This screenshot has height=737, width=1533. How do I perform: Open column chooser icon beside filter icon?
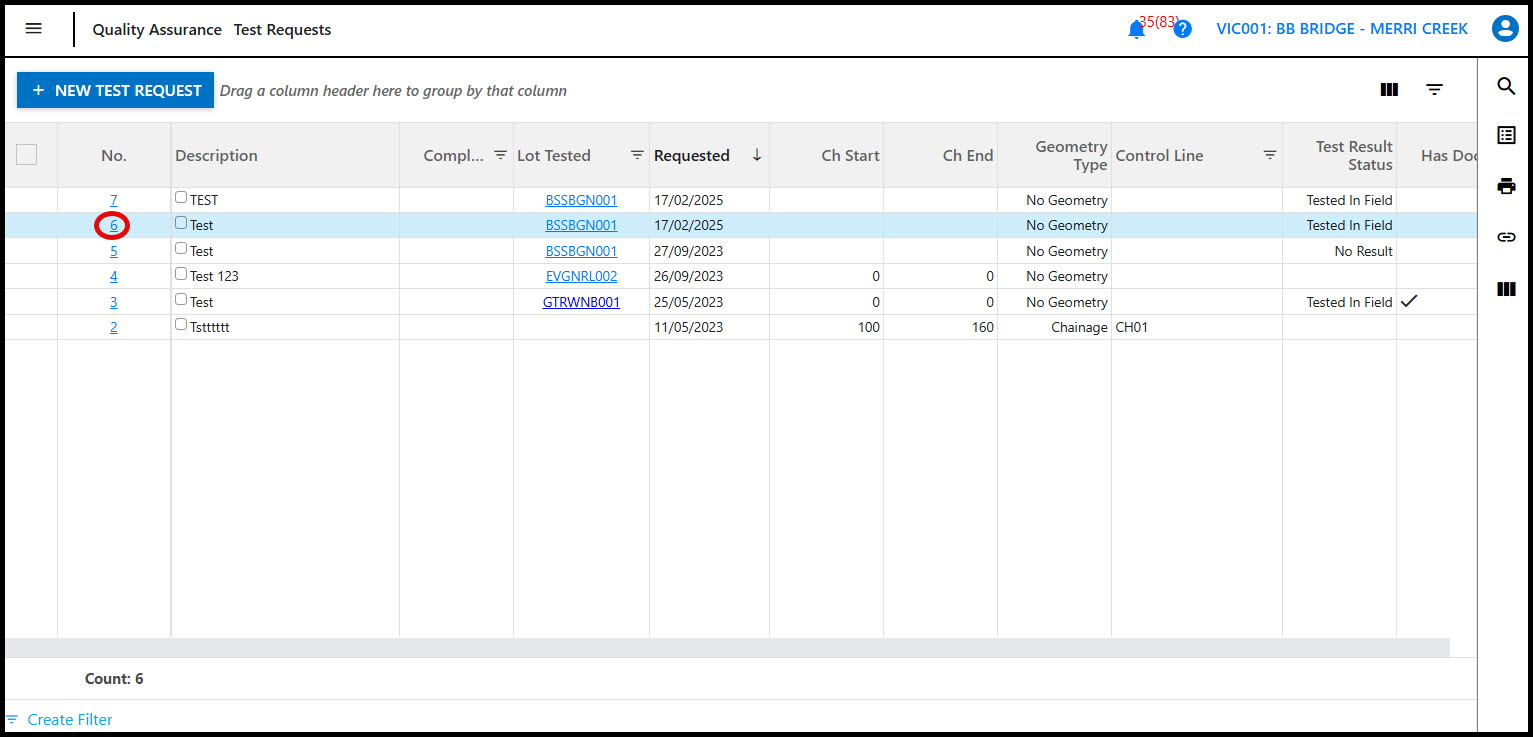click(1389, 90)
